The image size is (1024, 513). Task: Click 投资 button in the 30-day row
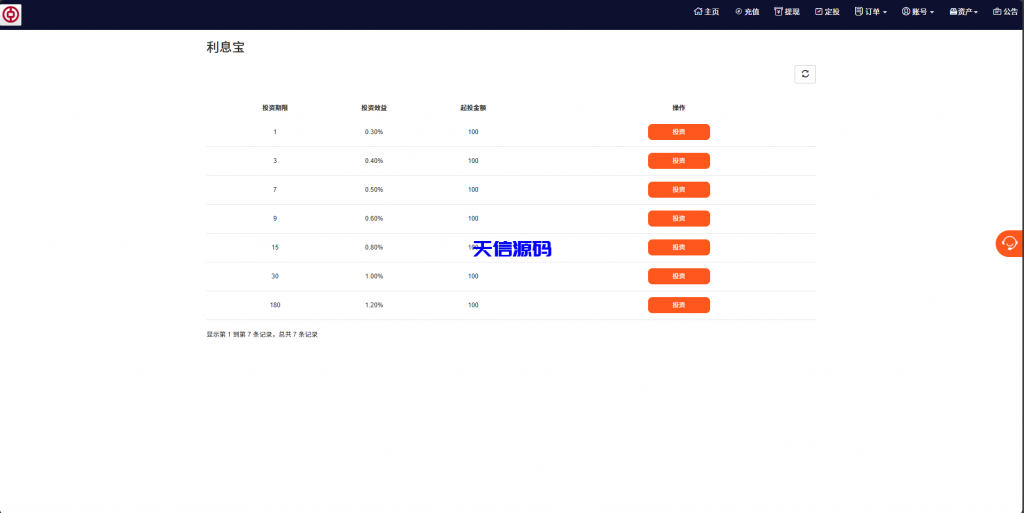click(678, 276)
